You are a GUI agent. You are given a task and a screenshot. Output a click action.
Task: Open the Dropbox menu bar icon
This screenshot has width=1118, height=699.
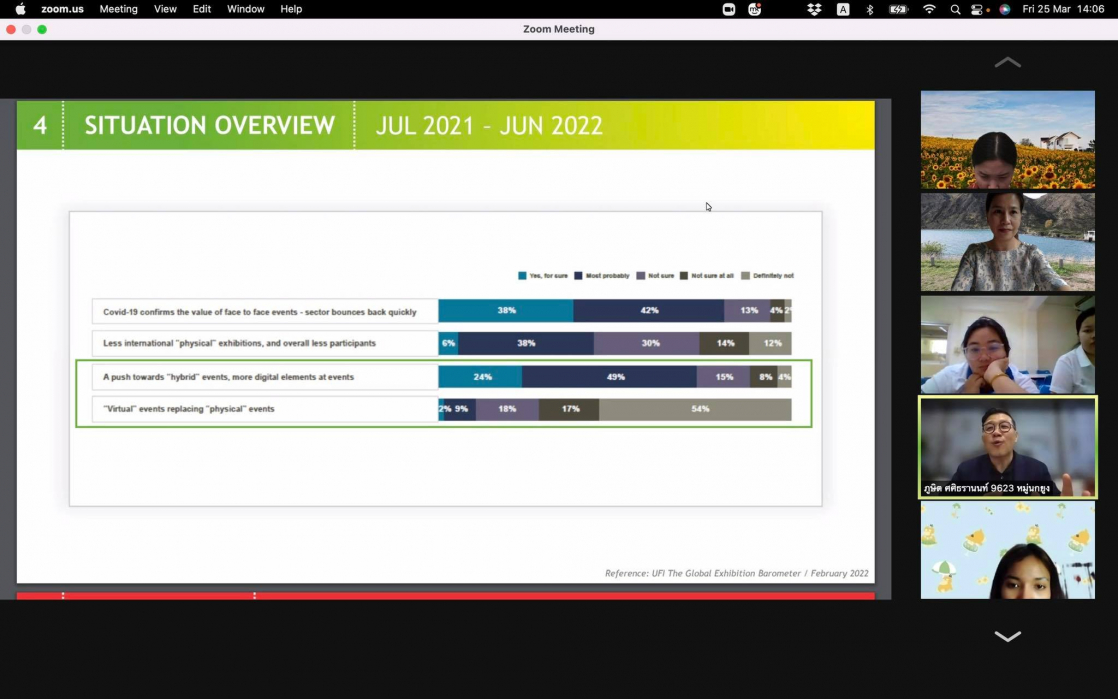point(814,9)
